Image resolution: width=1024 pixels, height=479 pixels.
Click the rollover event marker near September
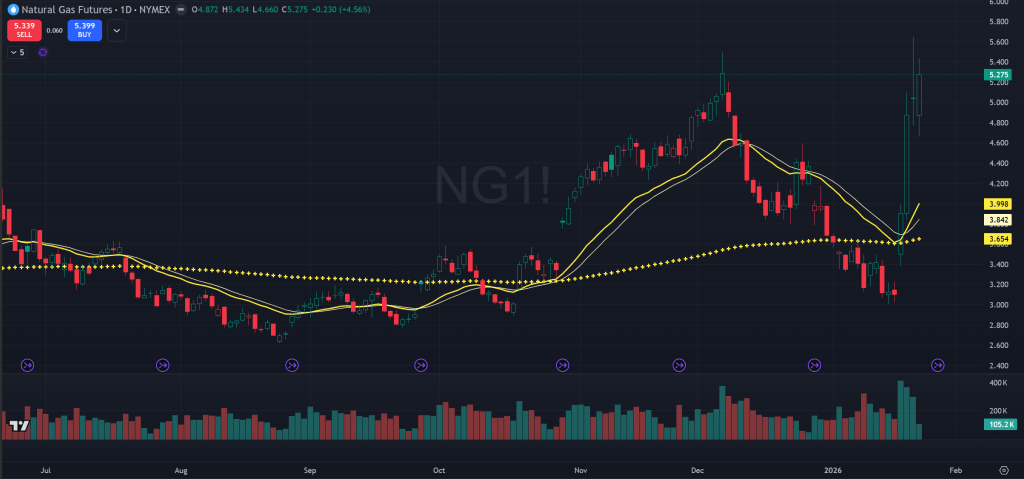click(x=291, y=366)
